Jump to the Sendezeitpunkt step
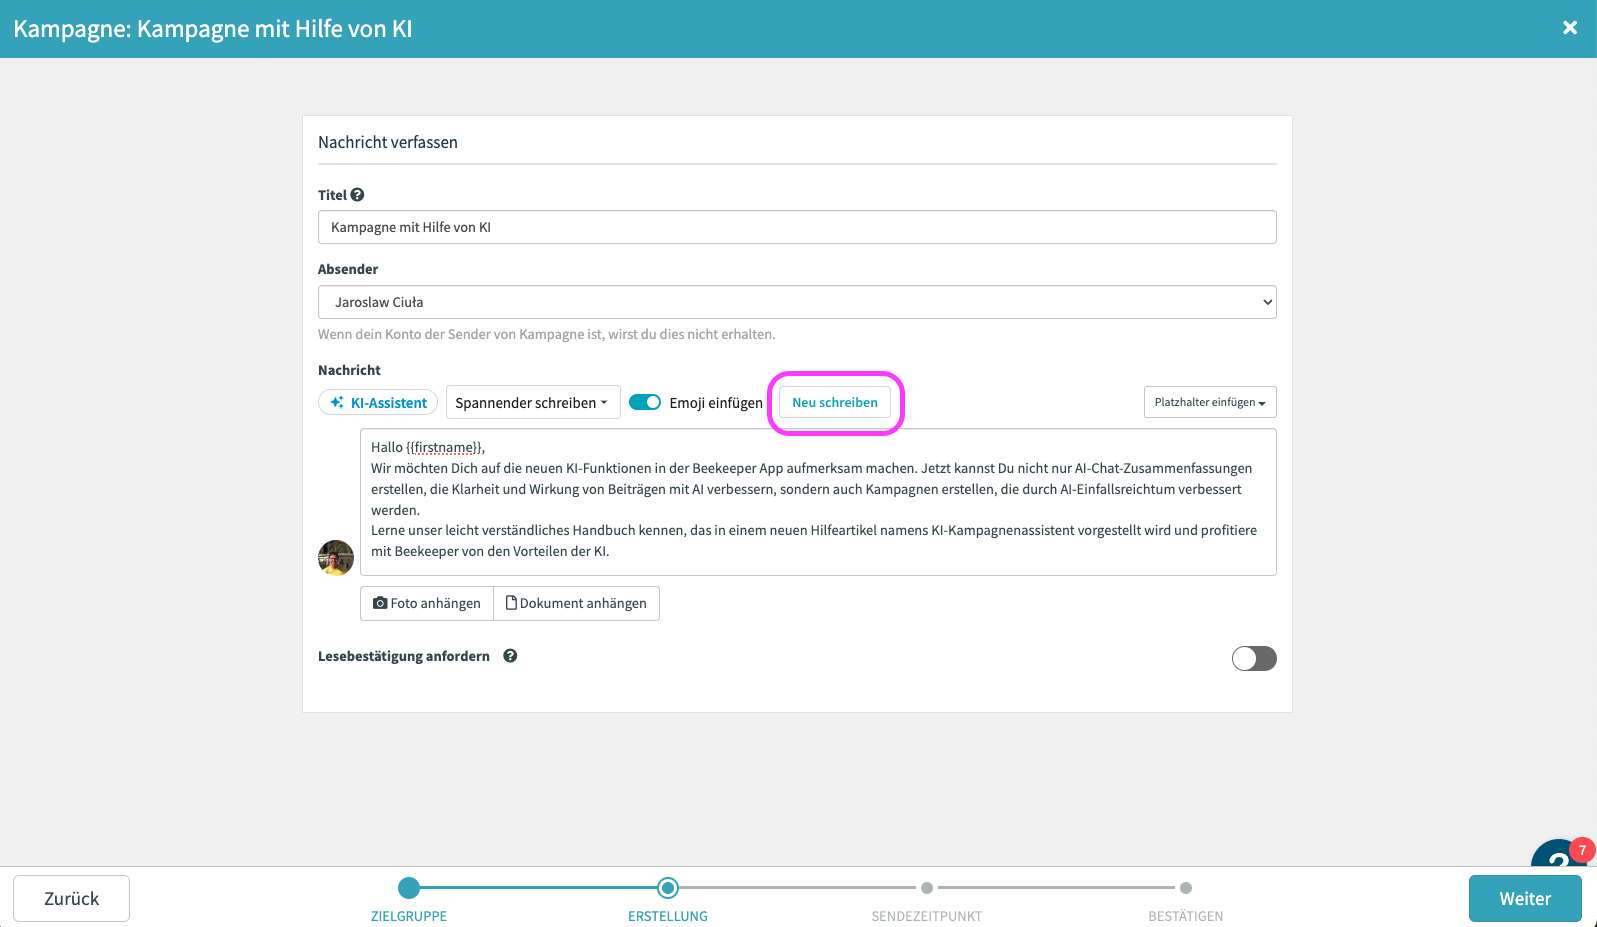Viewport: 1597px width, 927px height. pyautogui.click(x=927, y=888)
